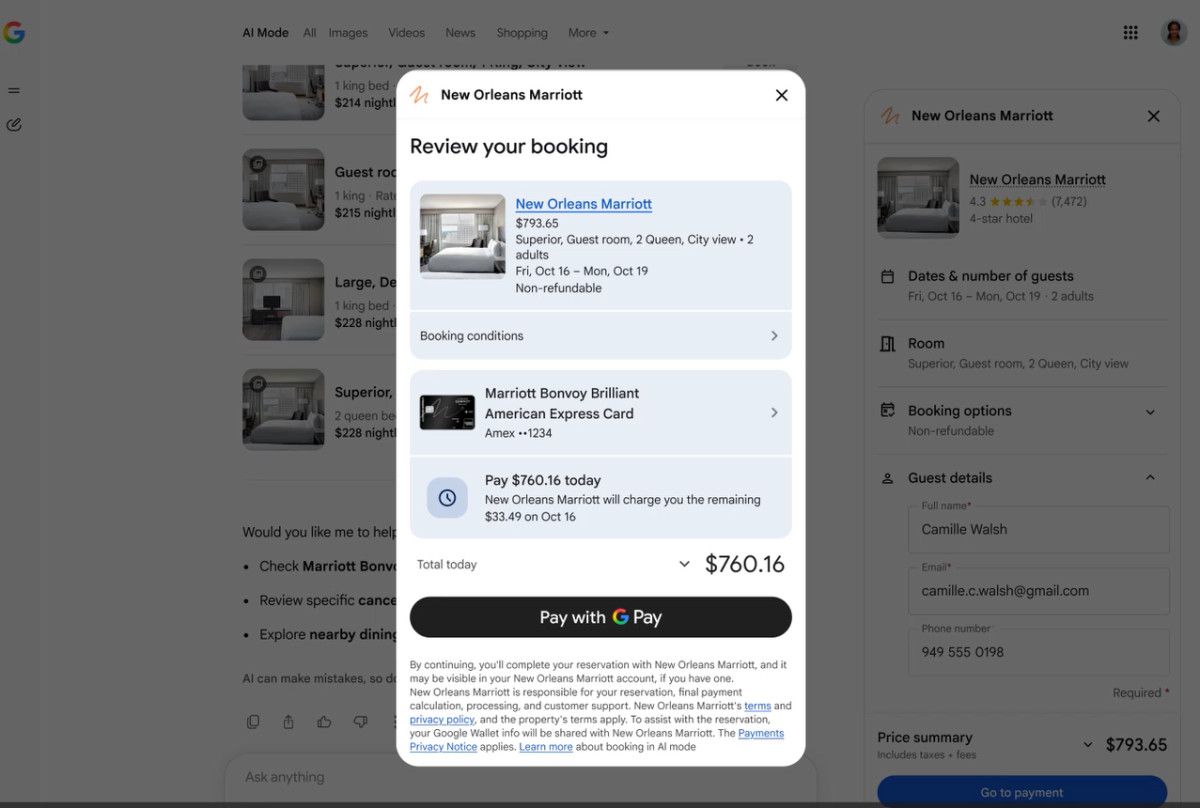
Task: Select the Superior 2 queen beds thumbnail
Action: pyautogui.click(x=283, y=410)
